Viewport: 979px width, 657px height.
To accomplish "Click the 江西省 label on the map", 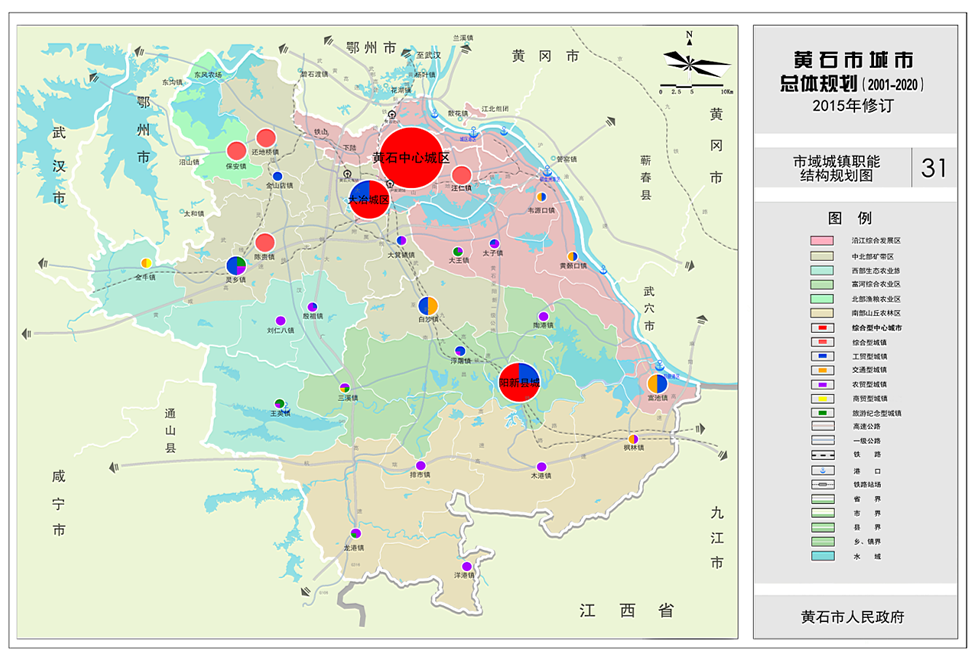I will point(626,610).
